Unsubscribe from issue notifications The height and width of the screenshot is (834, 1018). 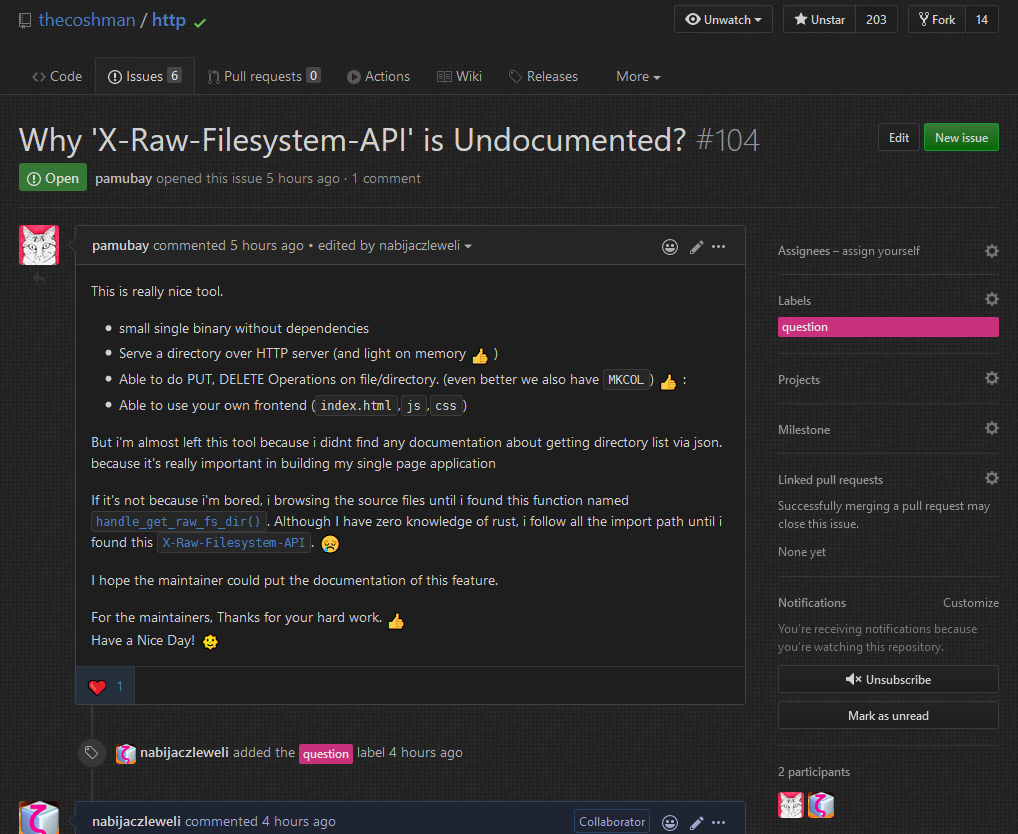point(888,679)
